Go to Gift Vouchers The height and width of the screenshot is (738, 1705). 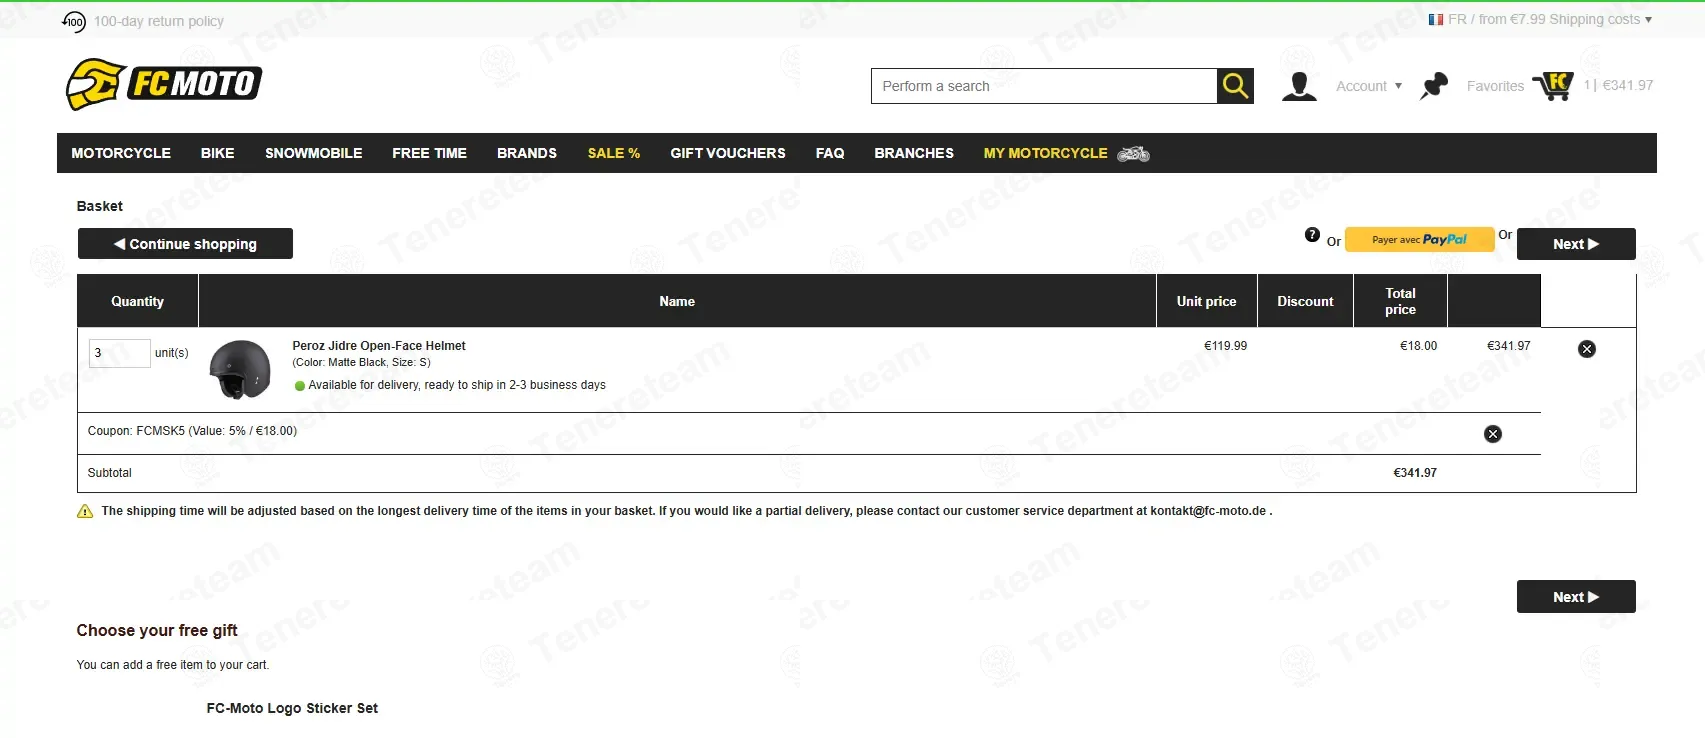(x=728, y=153)
